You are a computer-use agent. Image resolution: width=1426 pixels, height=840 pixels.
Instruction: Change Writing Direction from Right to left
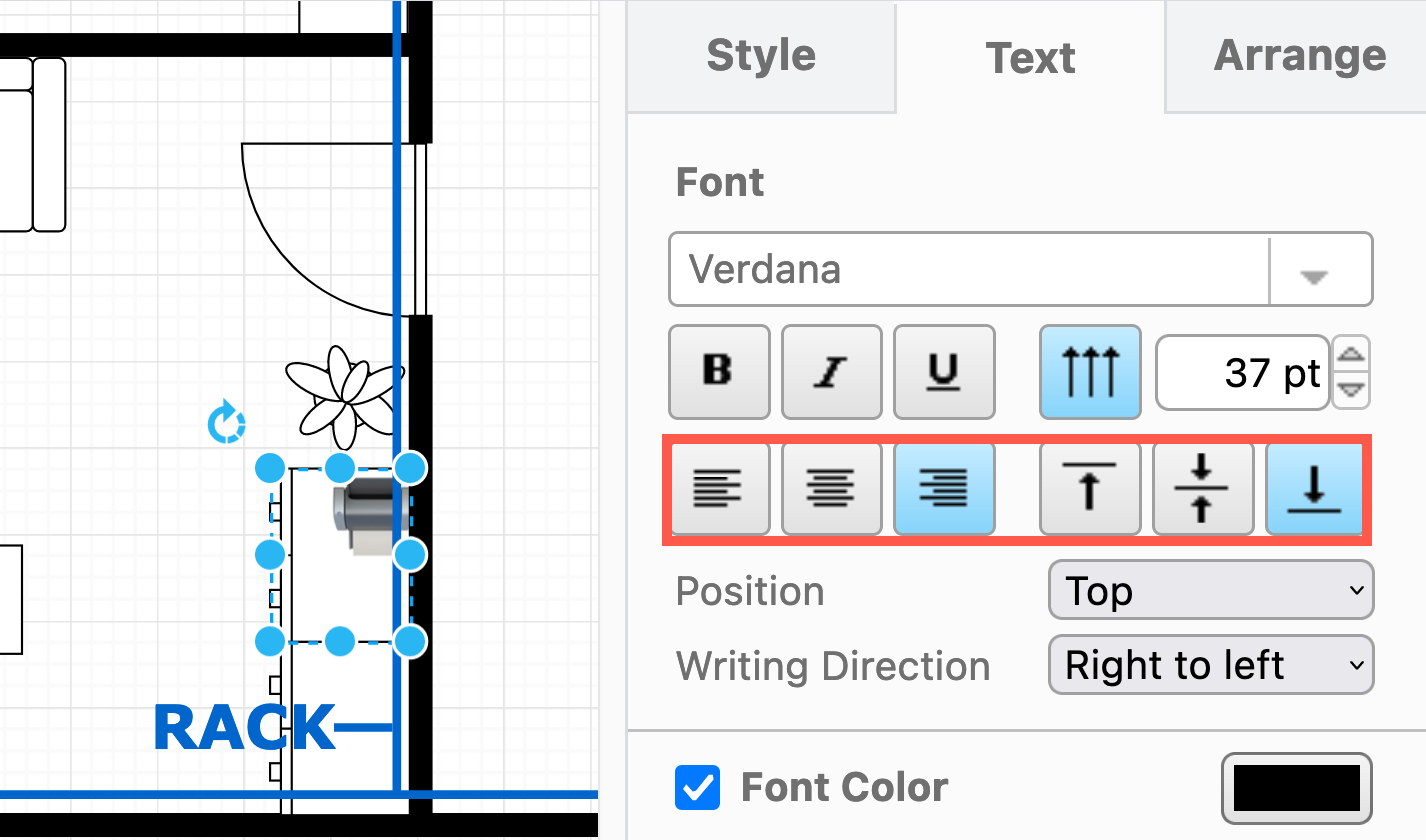1210,664
